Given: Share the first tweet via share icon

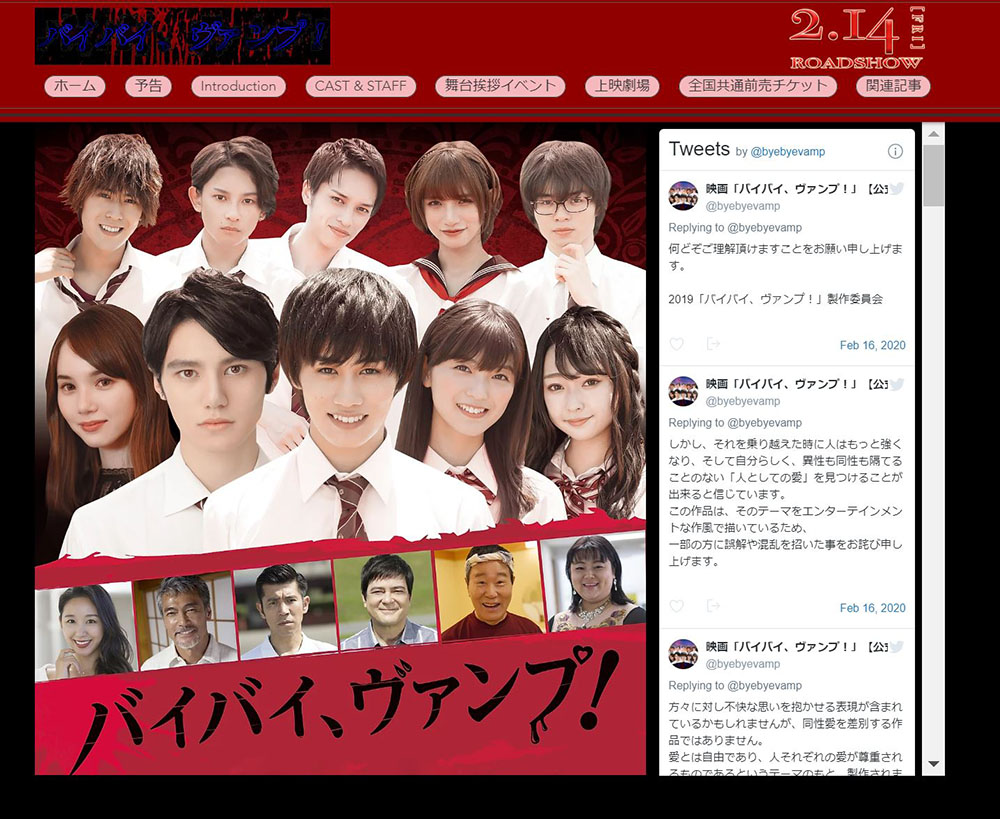Looking at the screenshot, I should click(x=713, y=345).
